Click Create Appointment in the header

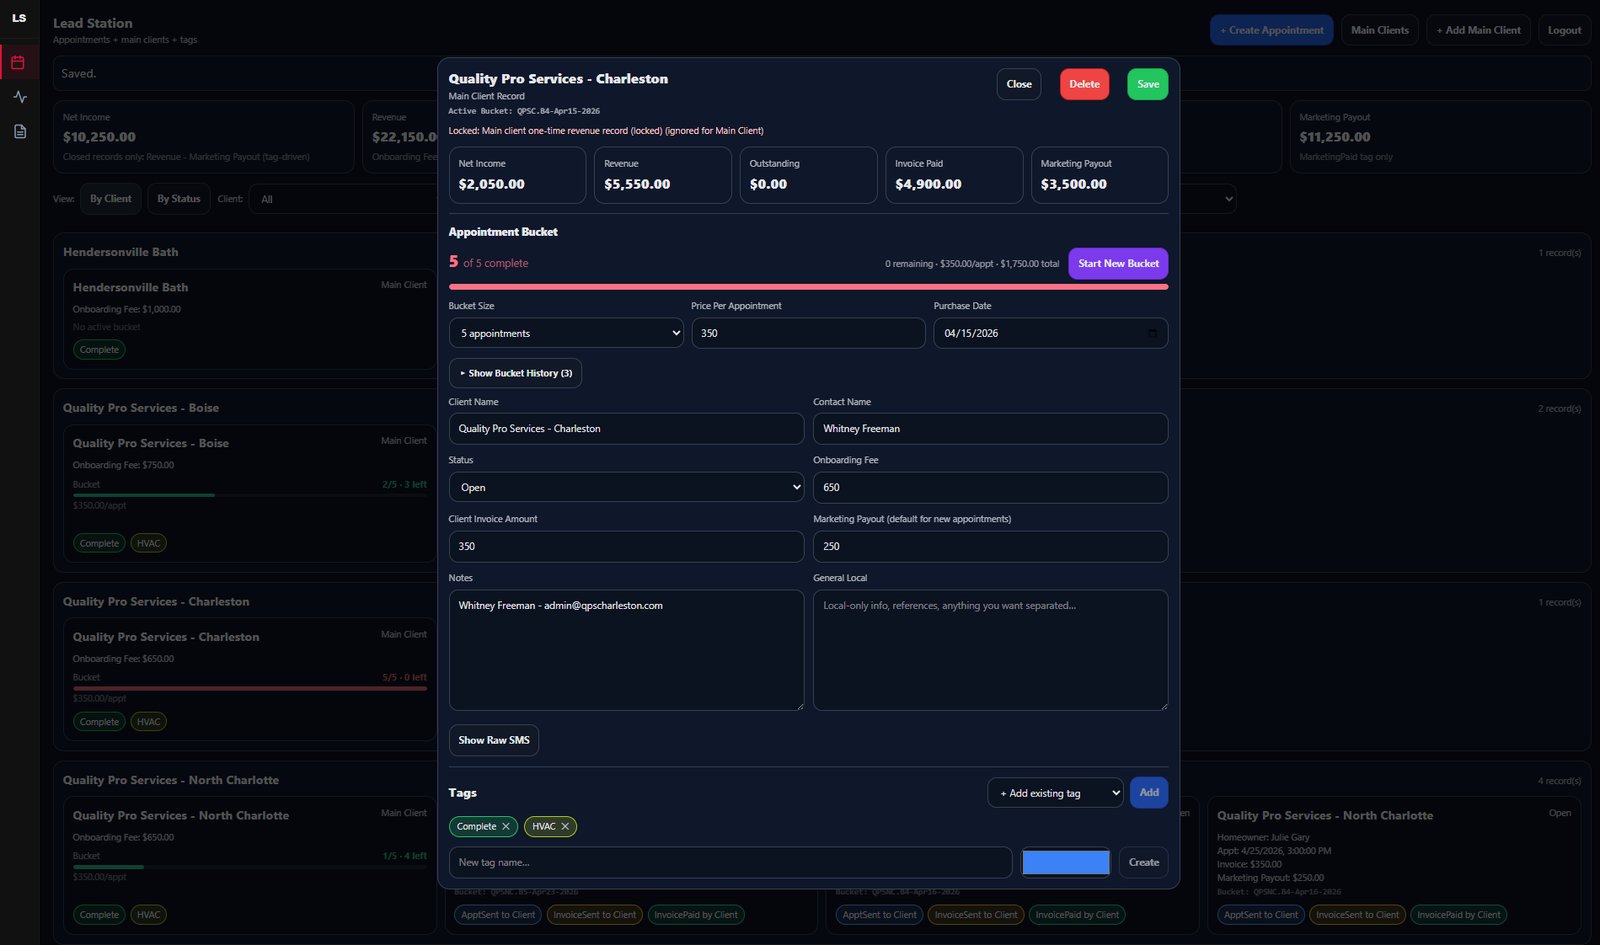tap(1271, 30)
